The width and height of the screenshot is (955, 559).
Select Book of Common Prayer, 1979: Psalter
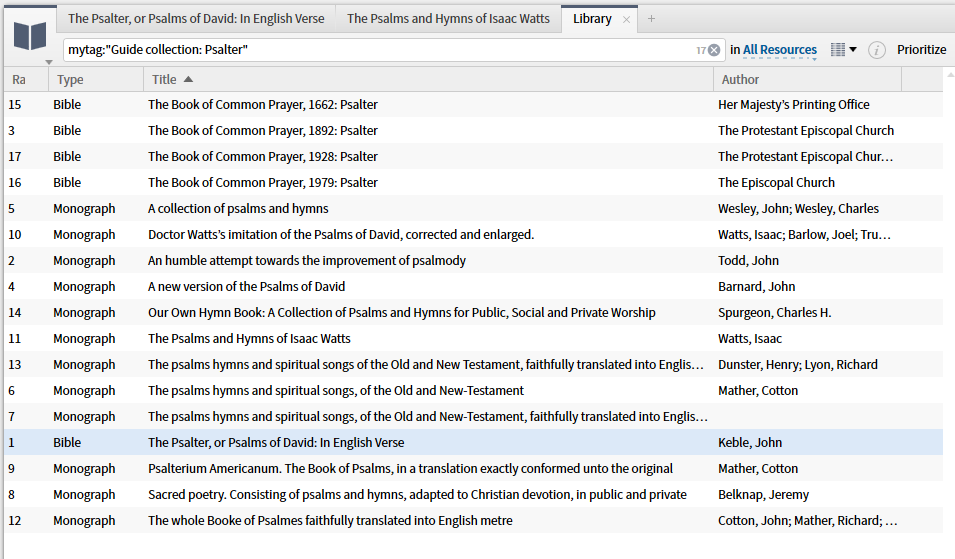click(262, 183)
